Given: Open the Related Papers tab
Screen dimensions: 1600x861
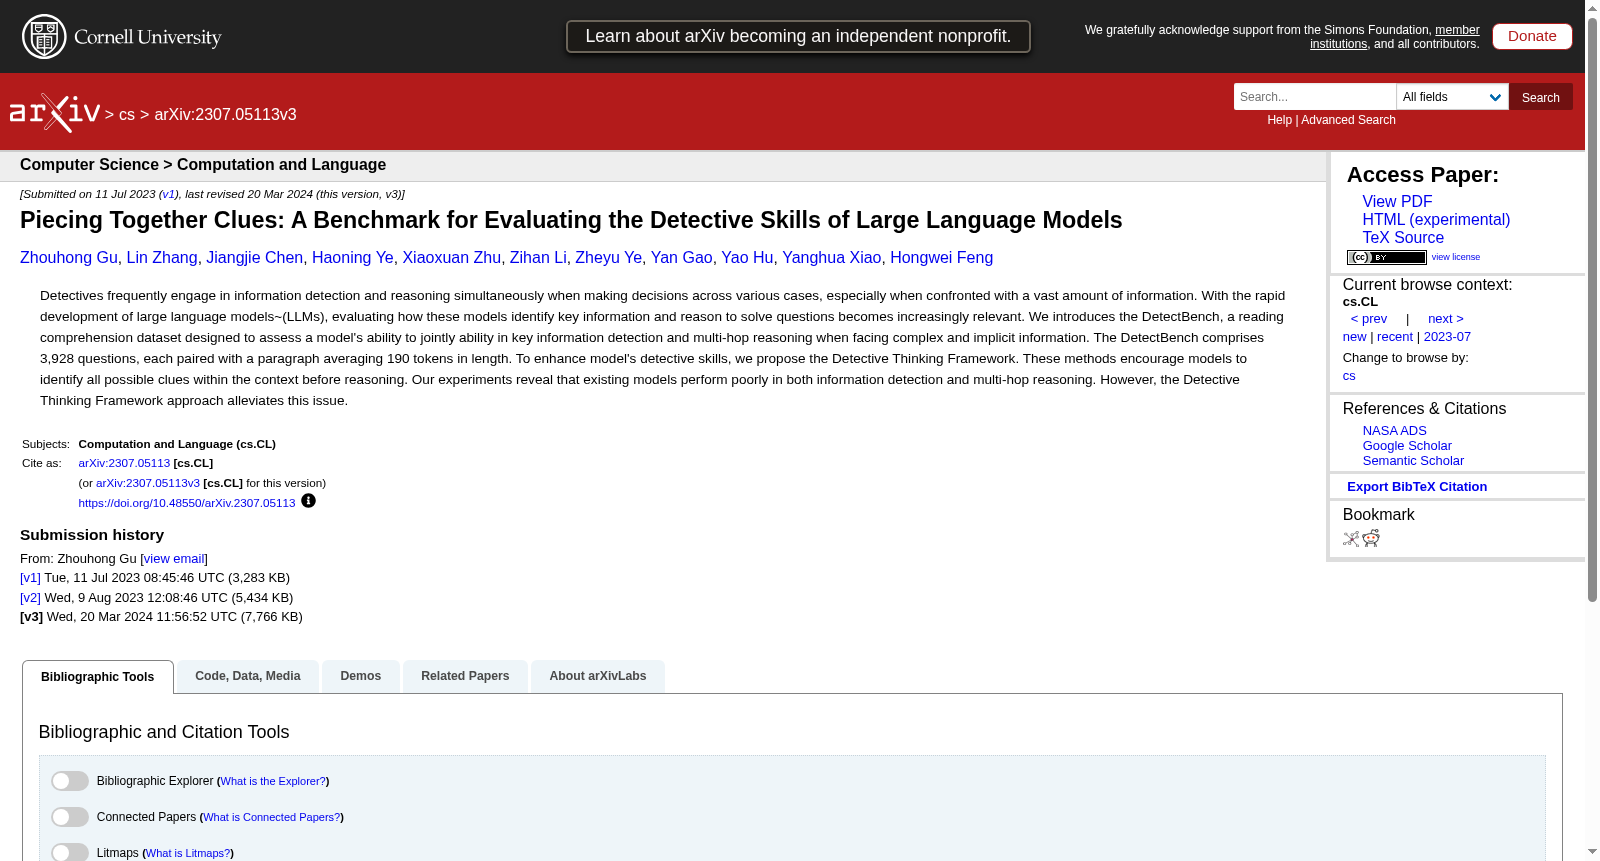Looking at the screenshot, I should (465, 676).
